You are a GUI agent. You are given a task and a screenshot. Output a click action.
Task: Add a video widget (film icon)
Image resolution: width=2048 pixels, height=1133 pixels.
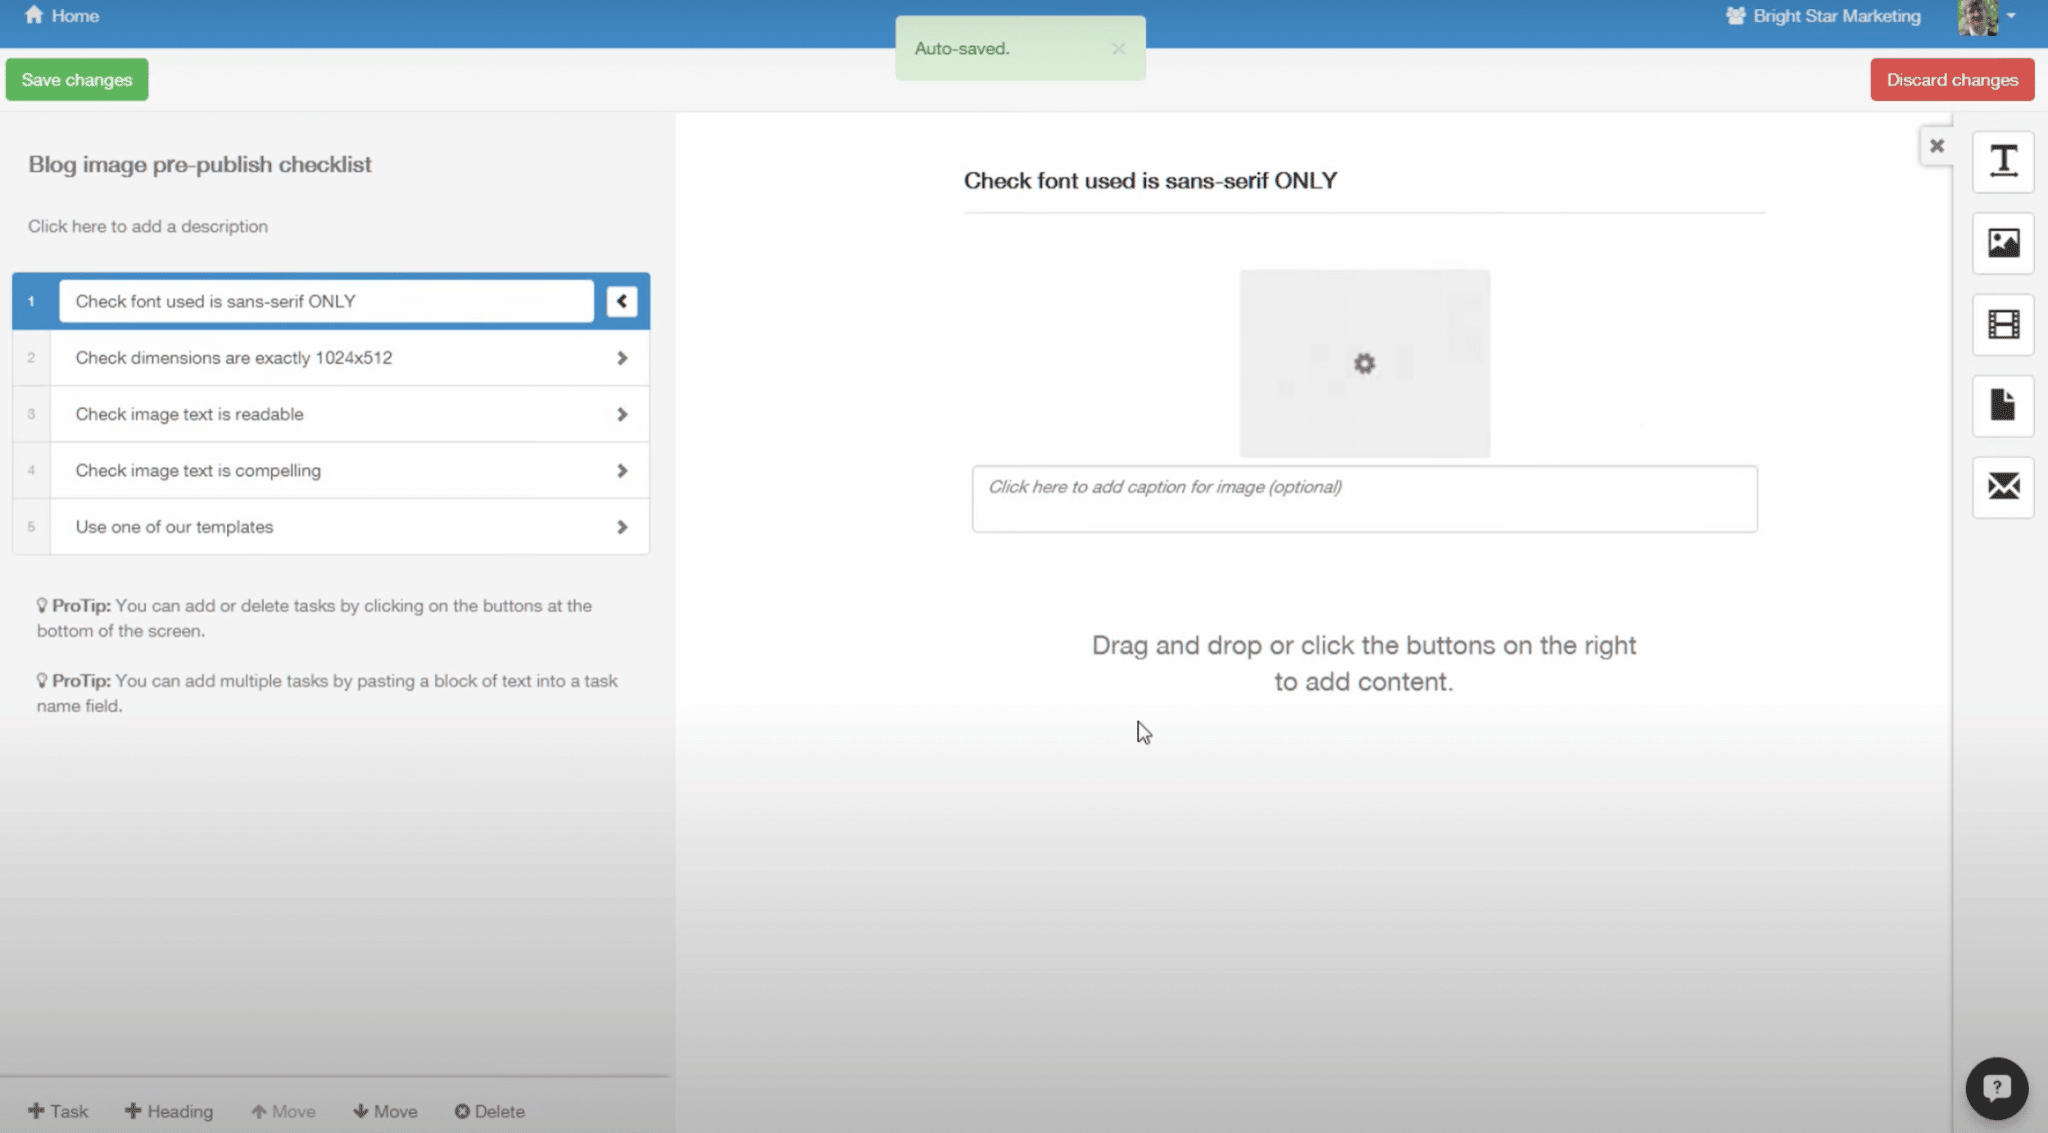pyautogui.click(x=2003, y=324)
